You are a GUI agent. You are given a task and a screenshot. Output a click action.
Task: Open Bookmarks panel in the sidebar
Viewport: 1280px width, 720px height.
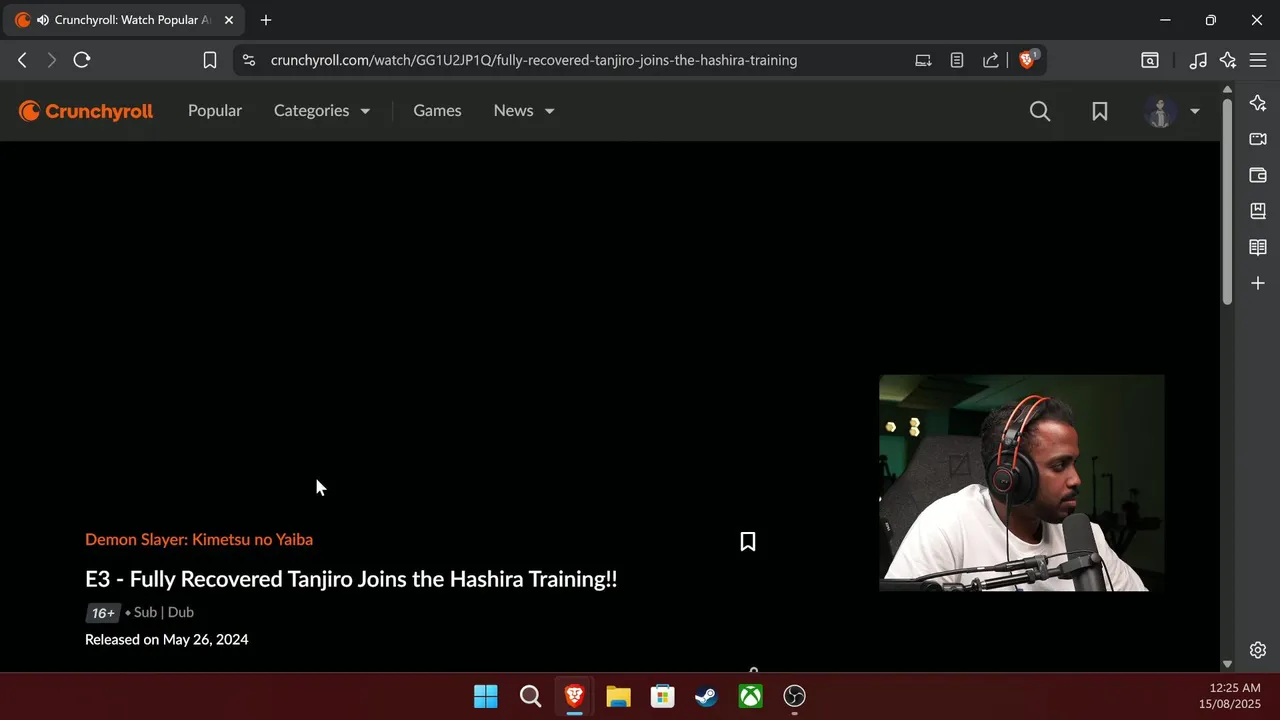1258,211
